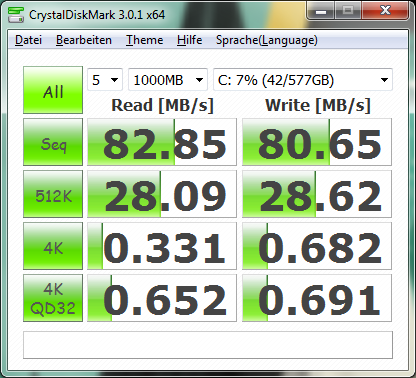The image size is (416, 378).
Task: Expand the 1000MB test size dropdown
Action: (168, 80)
